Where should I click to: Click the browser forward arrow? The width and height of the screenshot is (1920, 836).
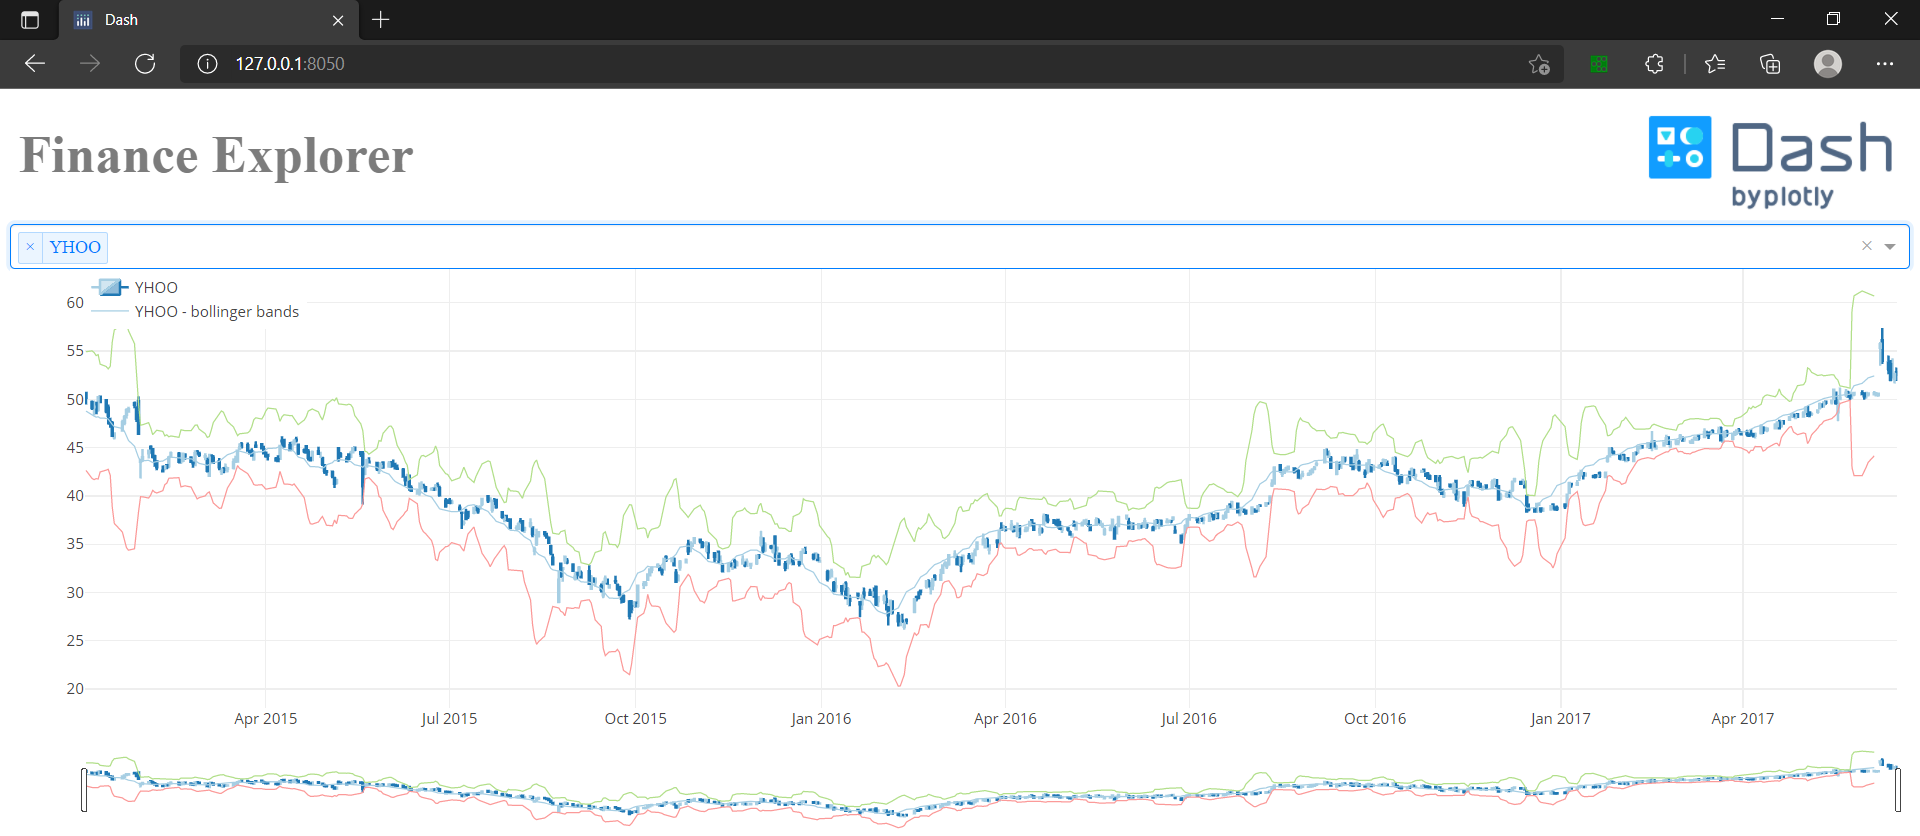coord(90,64)
